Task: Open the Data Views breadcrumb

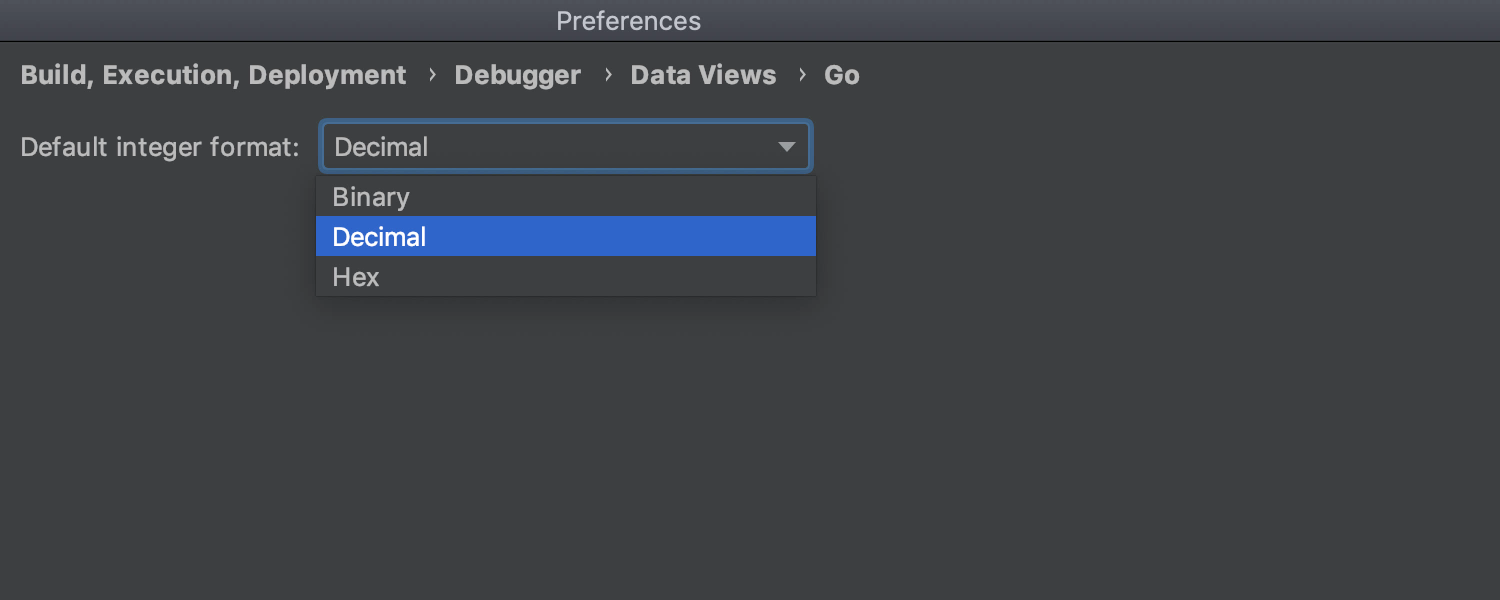Action: pos(703,75)
